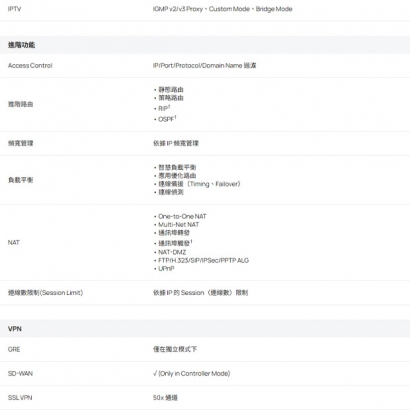410x410 pixels.
Task: Click the '策略路由' bullet item
Action: 171,98
